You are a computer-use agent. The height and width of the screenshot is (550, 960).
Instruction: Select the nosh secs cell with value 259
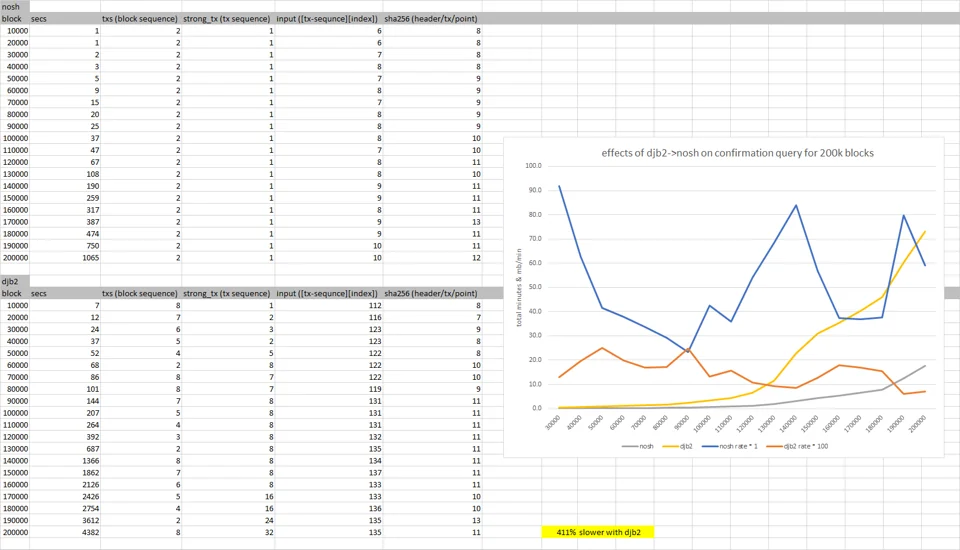pyautogui.click(x=65, y=198)
